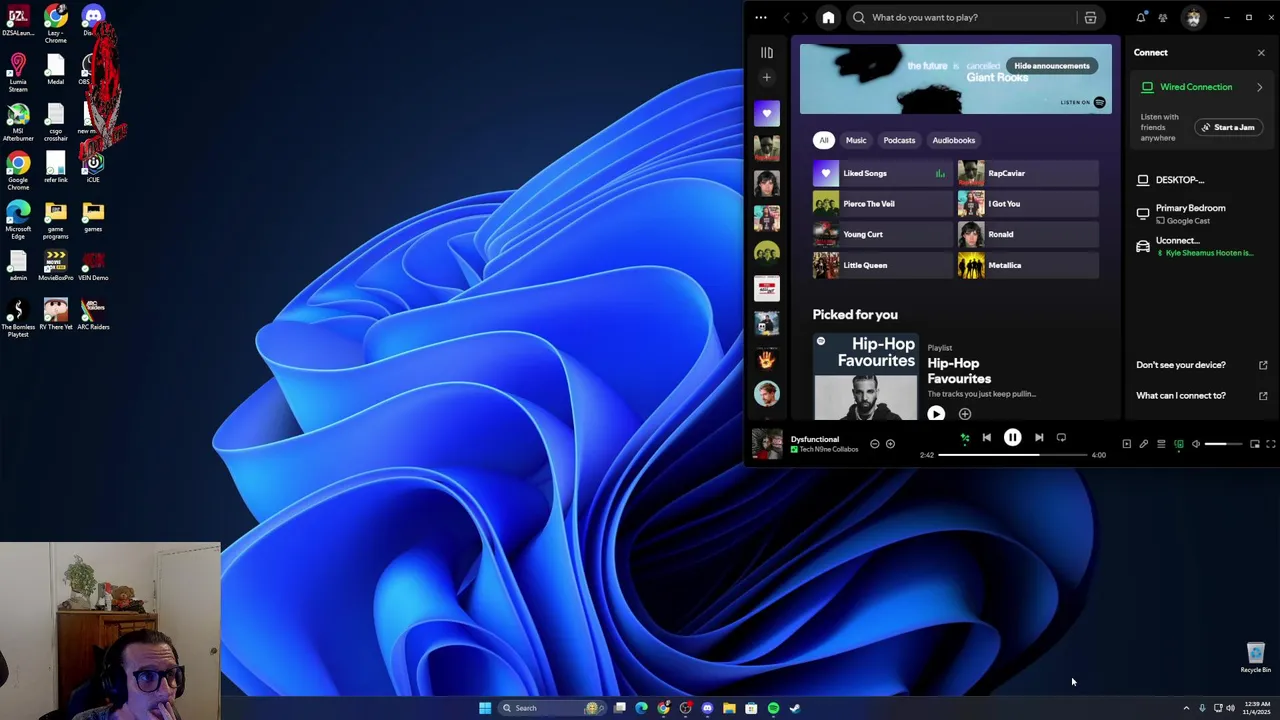The image size is (1280, 720).
Task: Click the Your Library icon
Action: tap(767, 52)
